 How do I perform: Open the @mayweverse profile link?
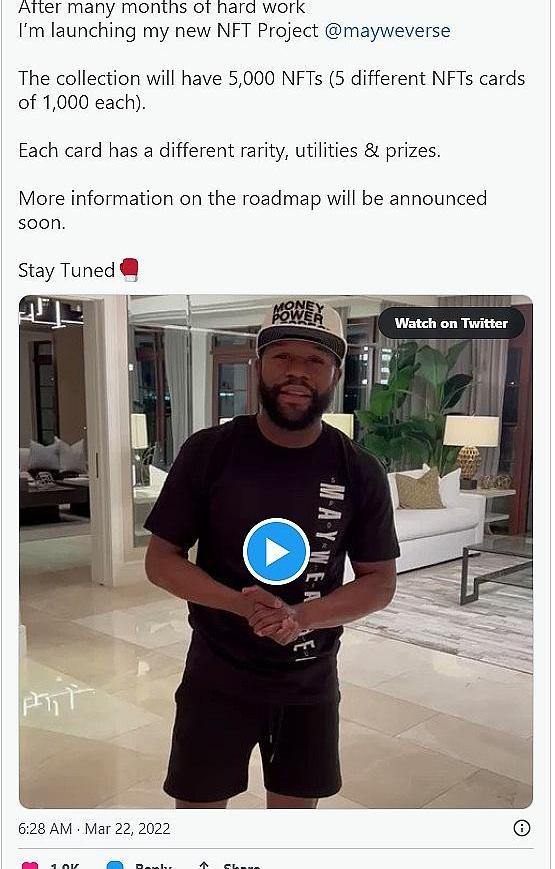coord(387,30)
